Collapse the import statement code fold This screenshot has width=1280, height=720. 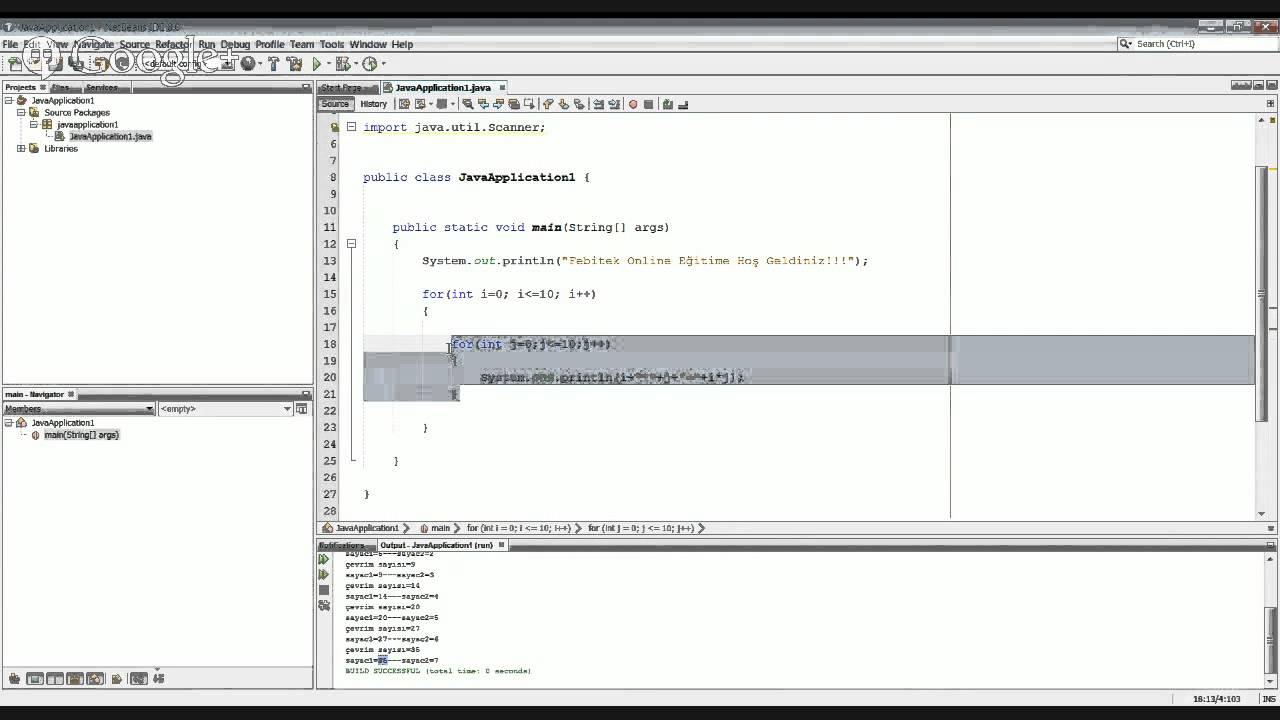[351, 127]
